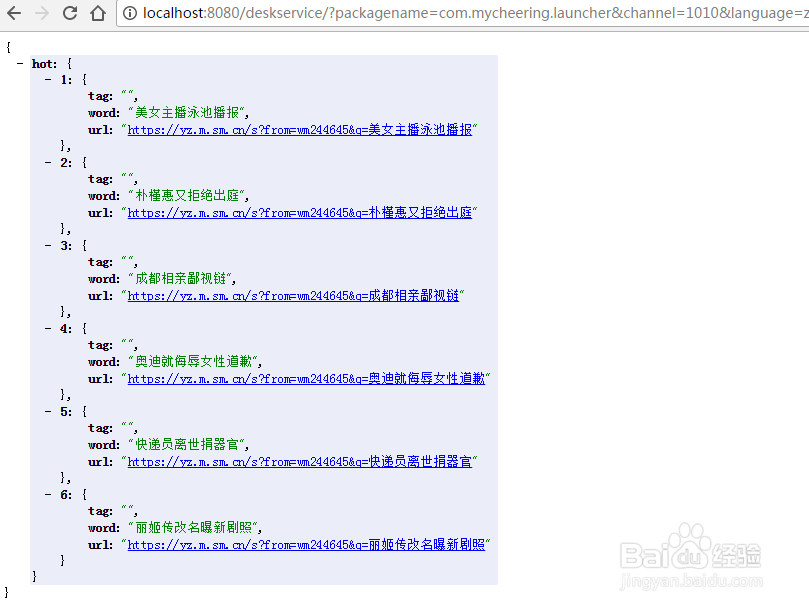Collapse JSON item 5
The image size is (809, 609).
pos(48,412)
